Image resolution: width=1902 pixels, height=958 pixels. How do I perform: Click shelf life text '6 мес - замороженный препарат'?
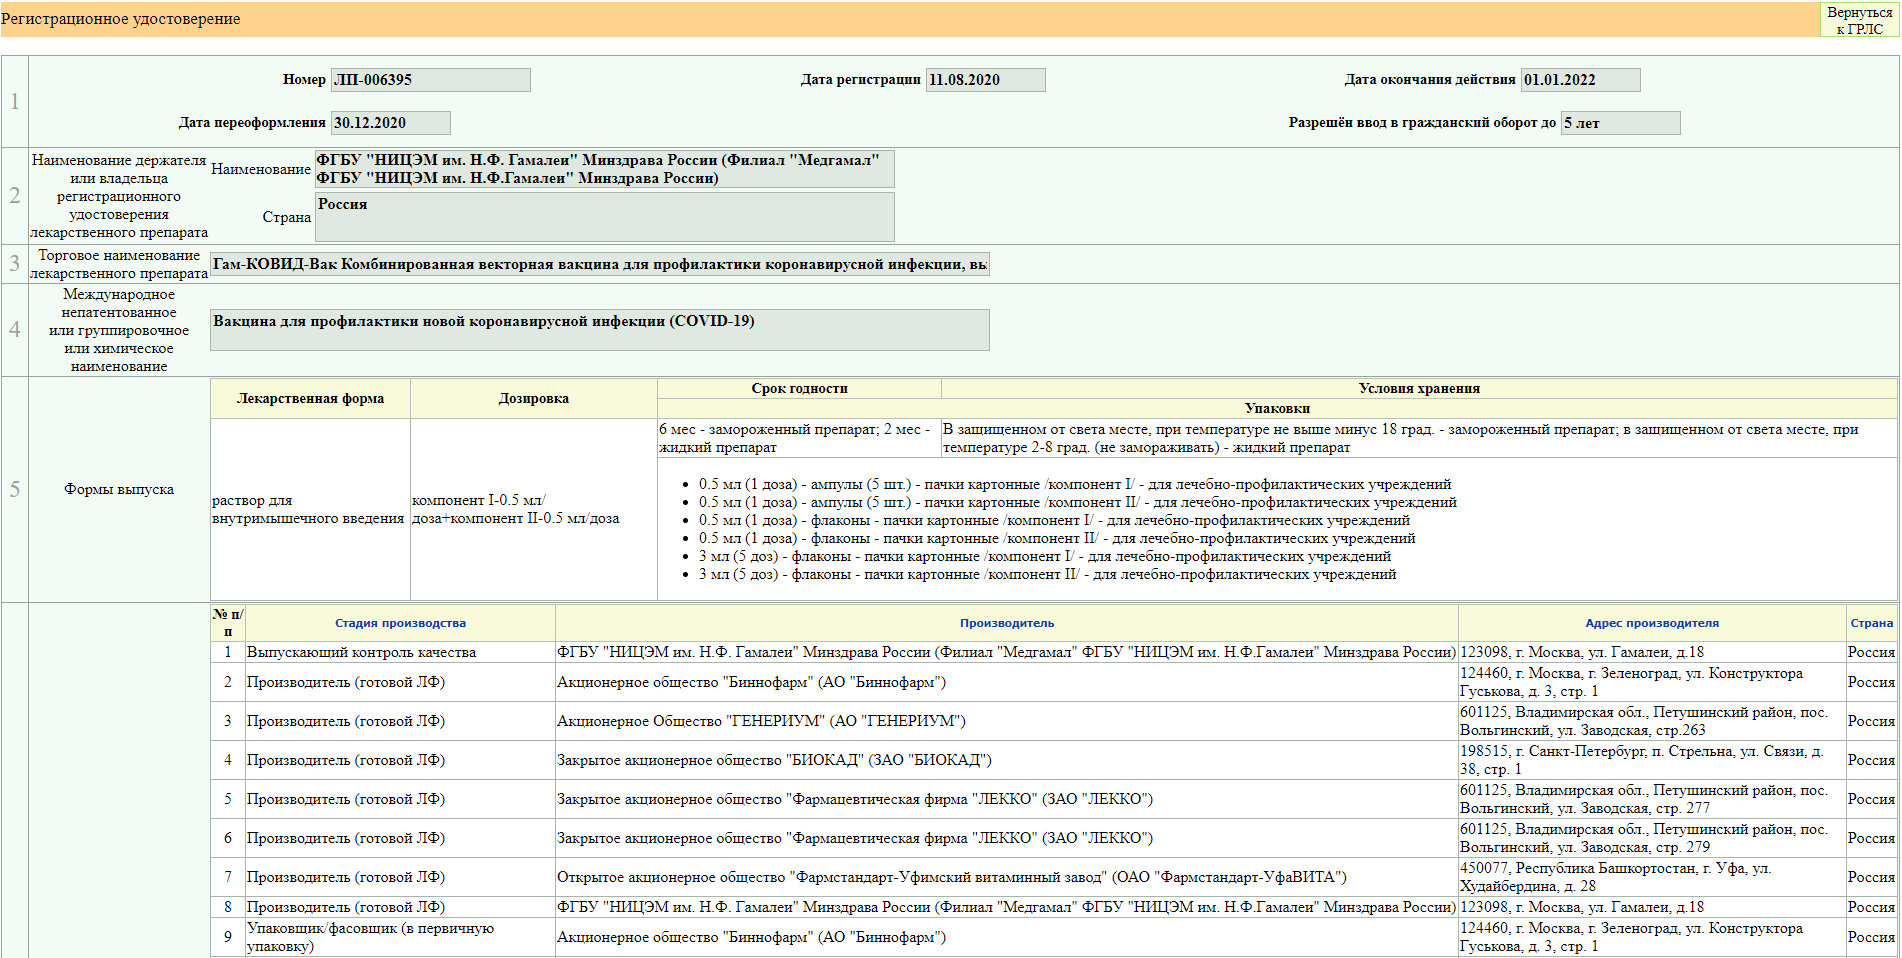[x=799, y=438]
